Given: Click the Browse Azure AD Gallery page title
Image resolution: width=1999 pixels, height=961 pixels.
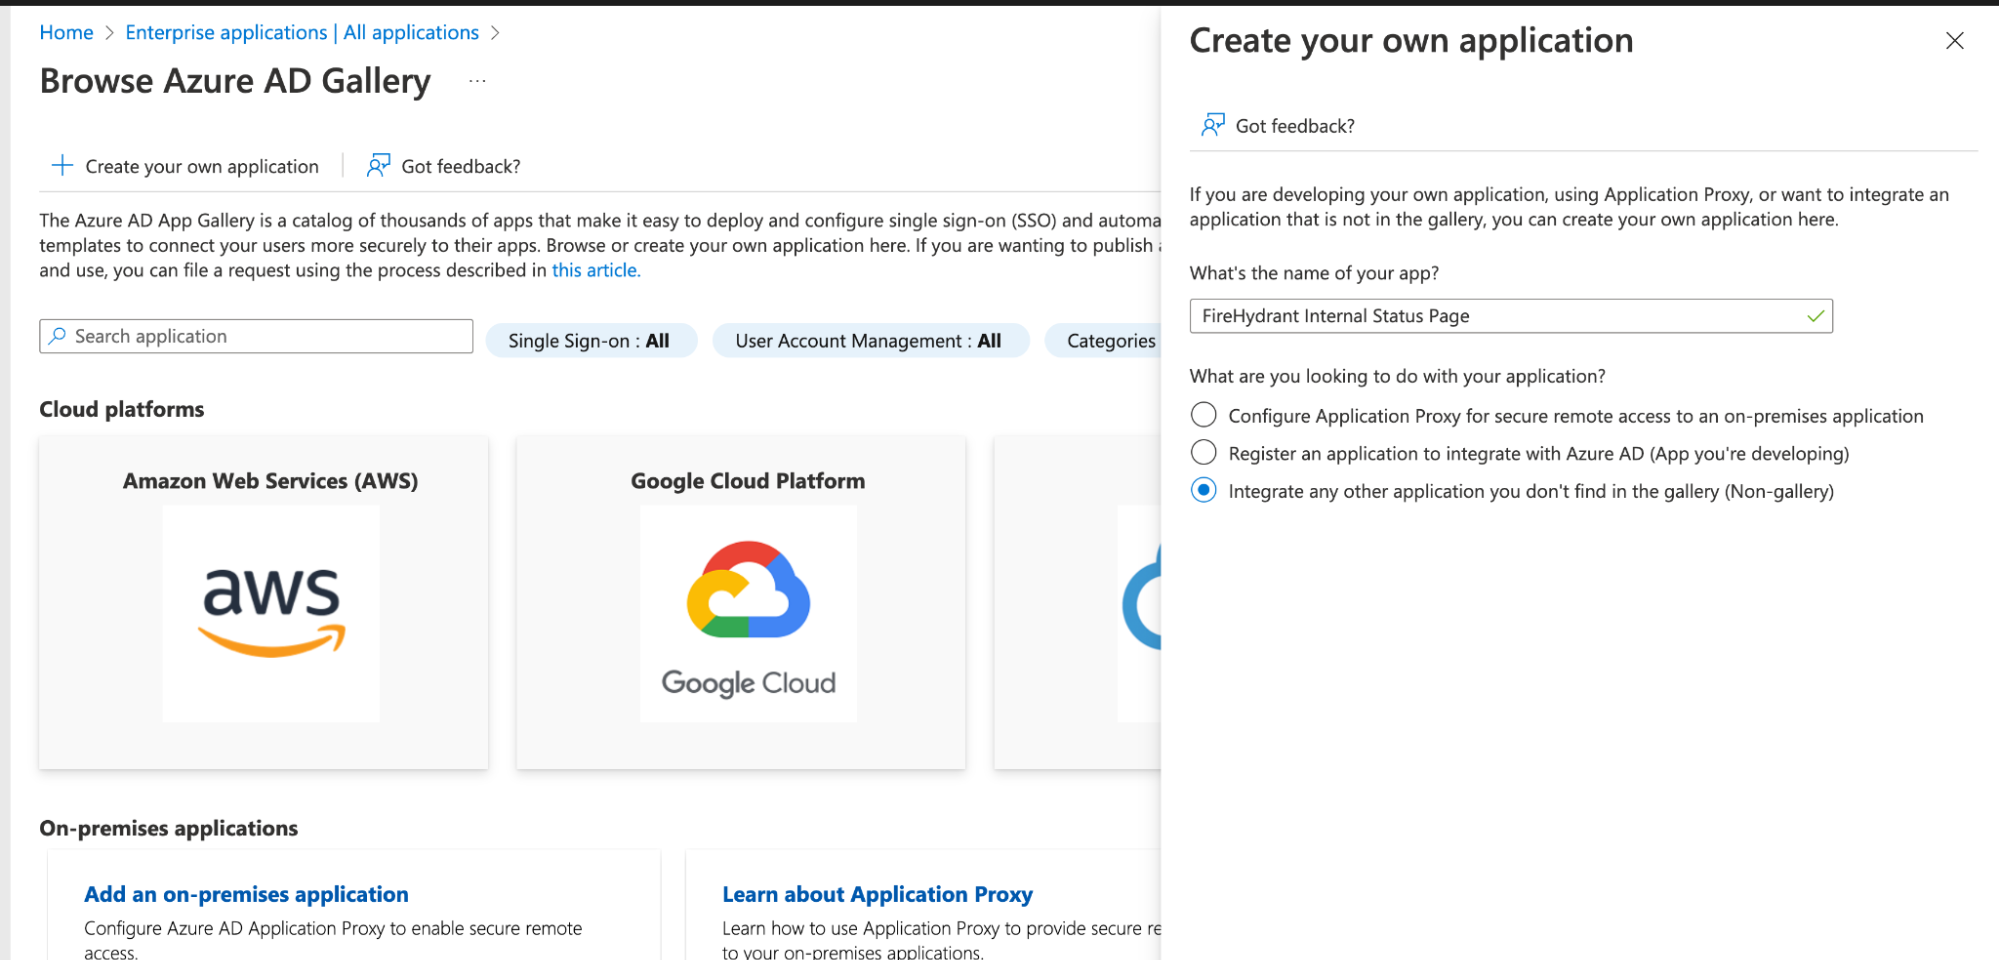Looking at the screenshot, I should coord(235,81).
